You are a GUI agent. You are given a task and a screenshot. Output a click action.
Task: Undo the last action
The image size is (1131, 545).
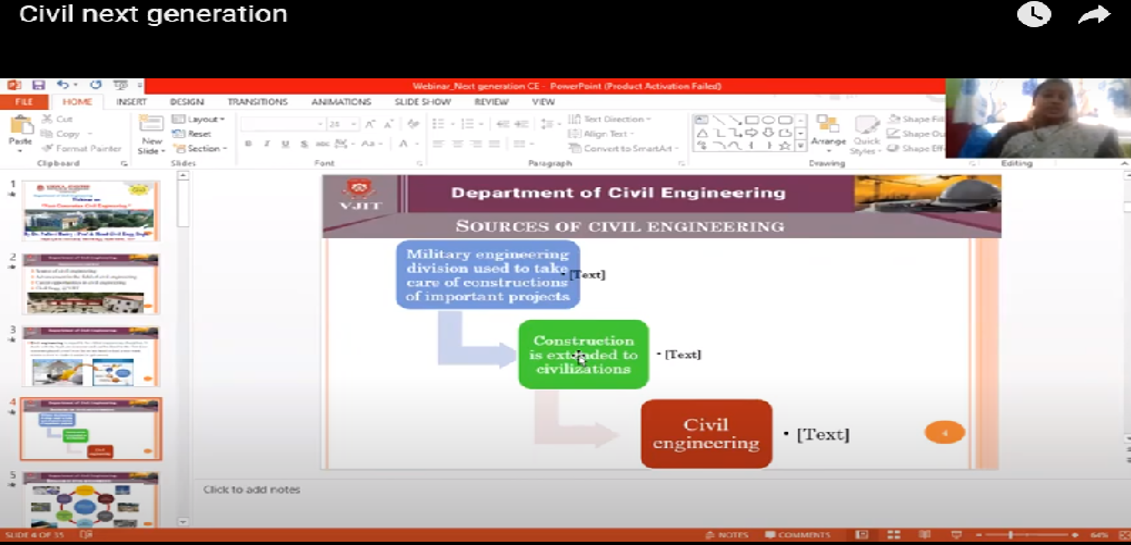[x=62, y=85]
